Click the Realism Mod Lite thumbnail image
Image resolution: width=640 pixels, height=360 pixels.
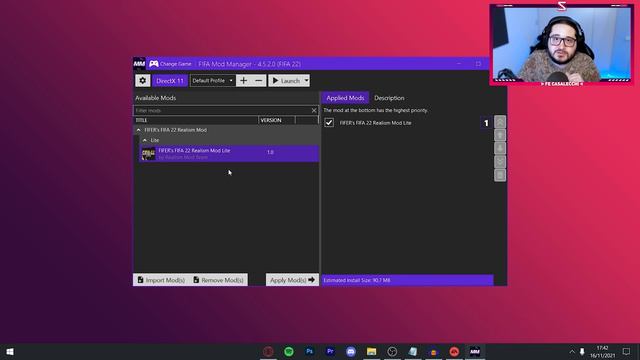tap(148, 154)
